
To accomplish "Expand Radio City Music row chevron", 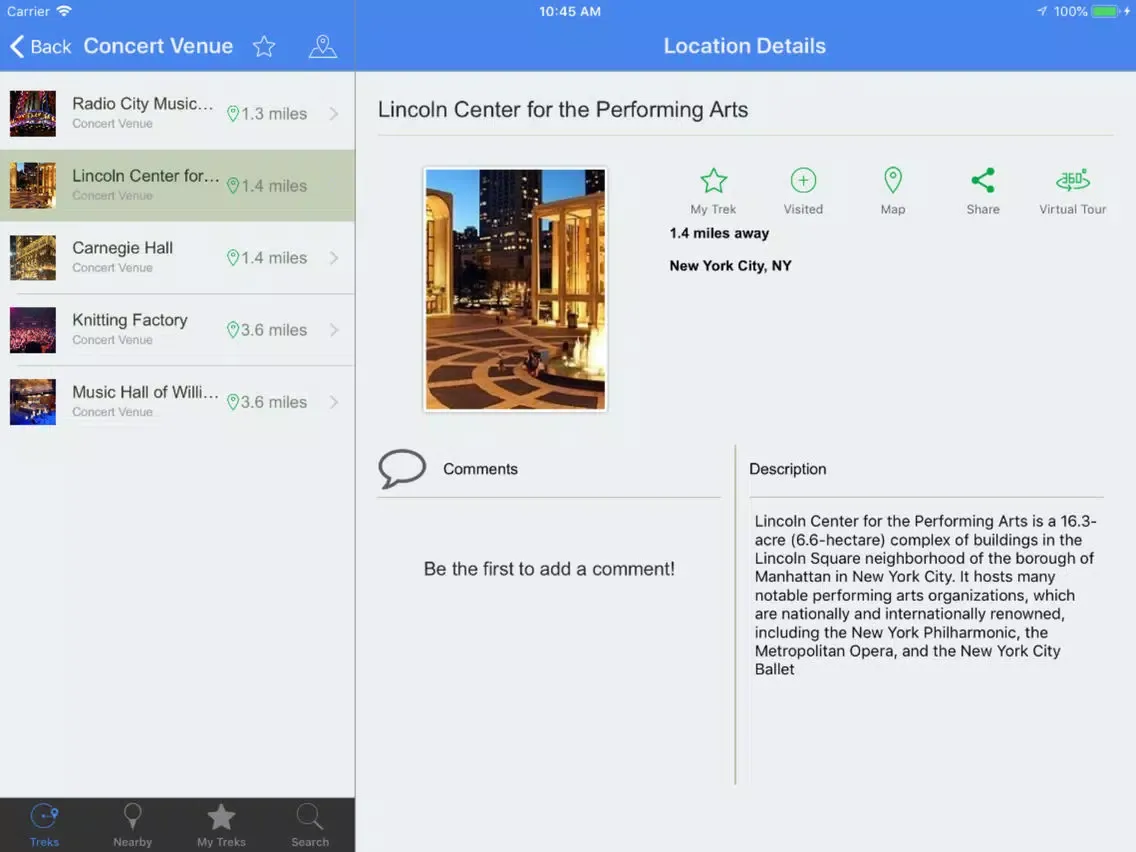I will 334,114.
